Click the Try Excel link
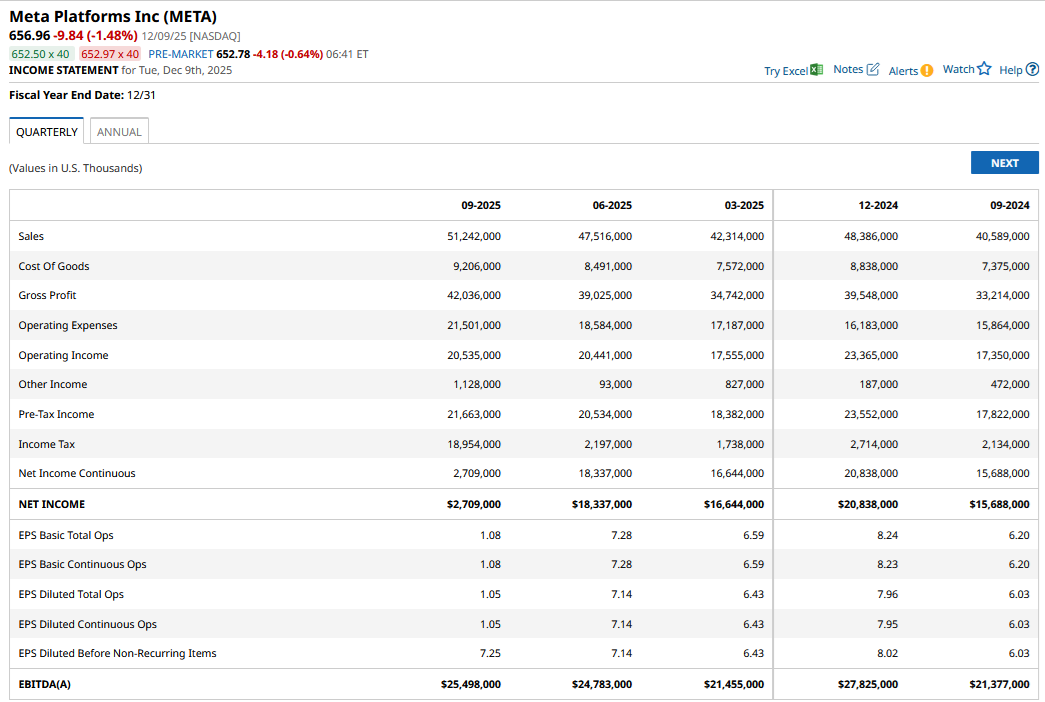 tap(785, 71)
